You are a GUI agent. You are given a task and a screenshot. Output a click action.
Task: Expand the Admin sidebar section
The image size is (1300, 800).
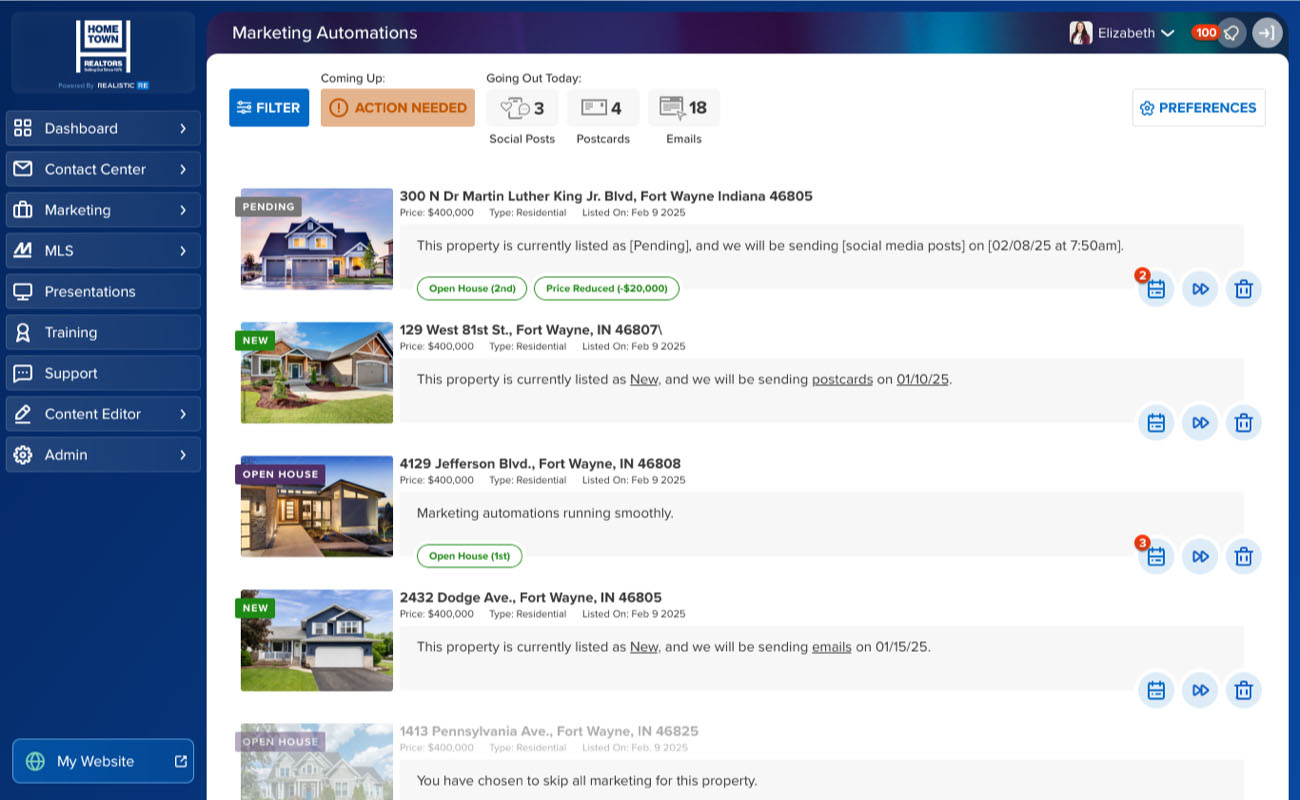coord(103,454)
